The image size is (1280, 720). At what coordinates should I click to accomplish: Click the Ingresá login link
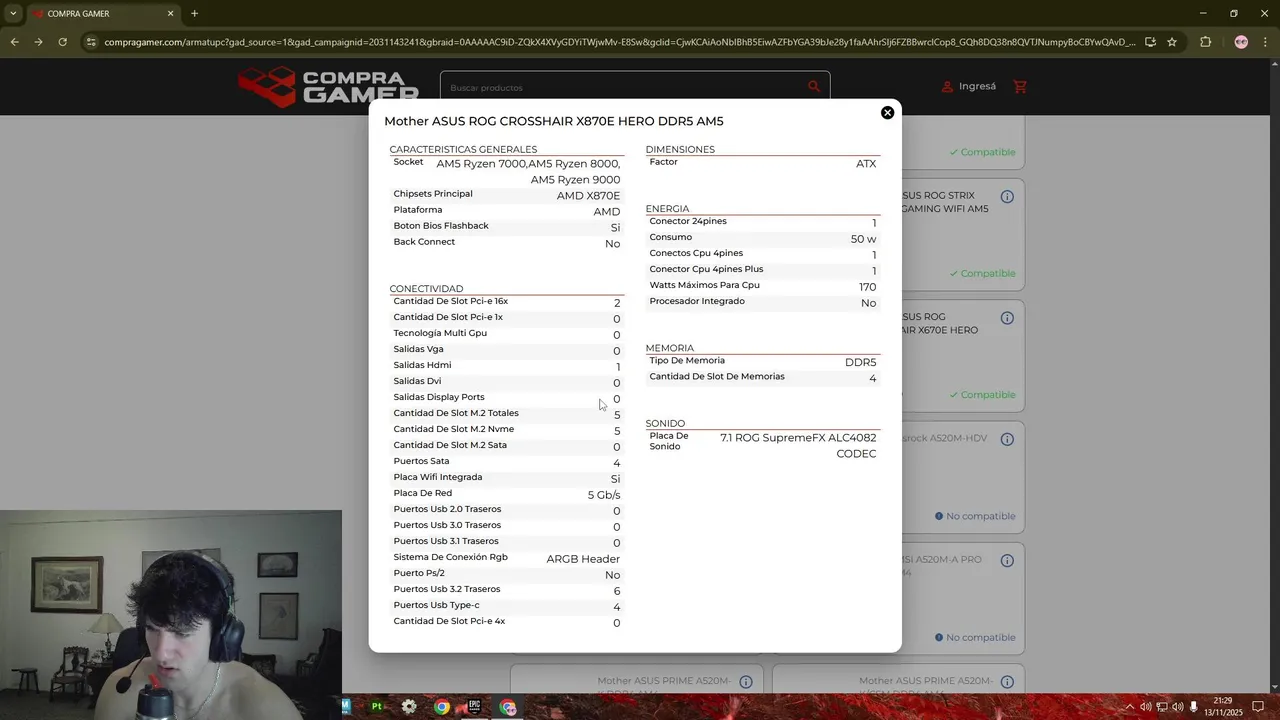tap(969, 87)
